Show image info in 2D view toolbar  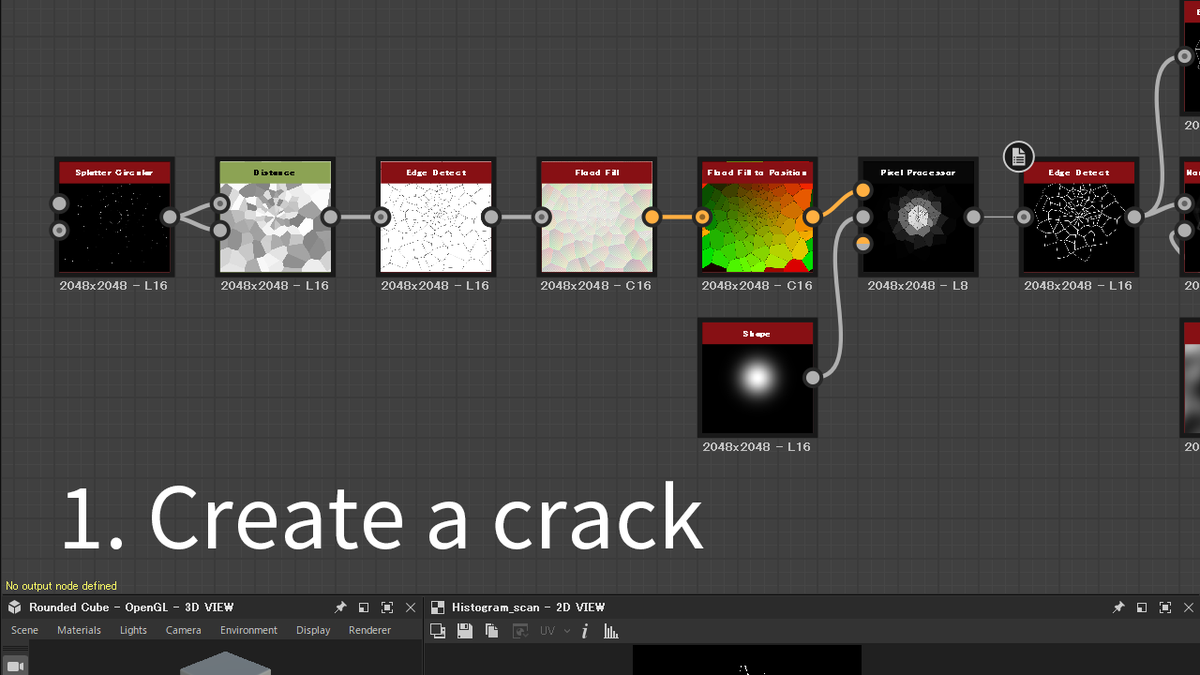[585, 631]
